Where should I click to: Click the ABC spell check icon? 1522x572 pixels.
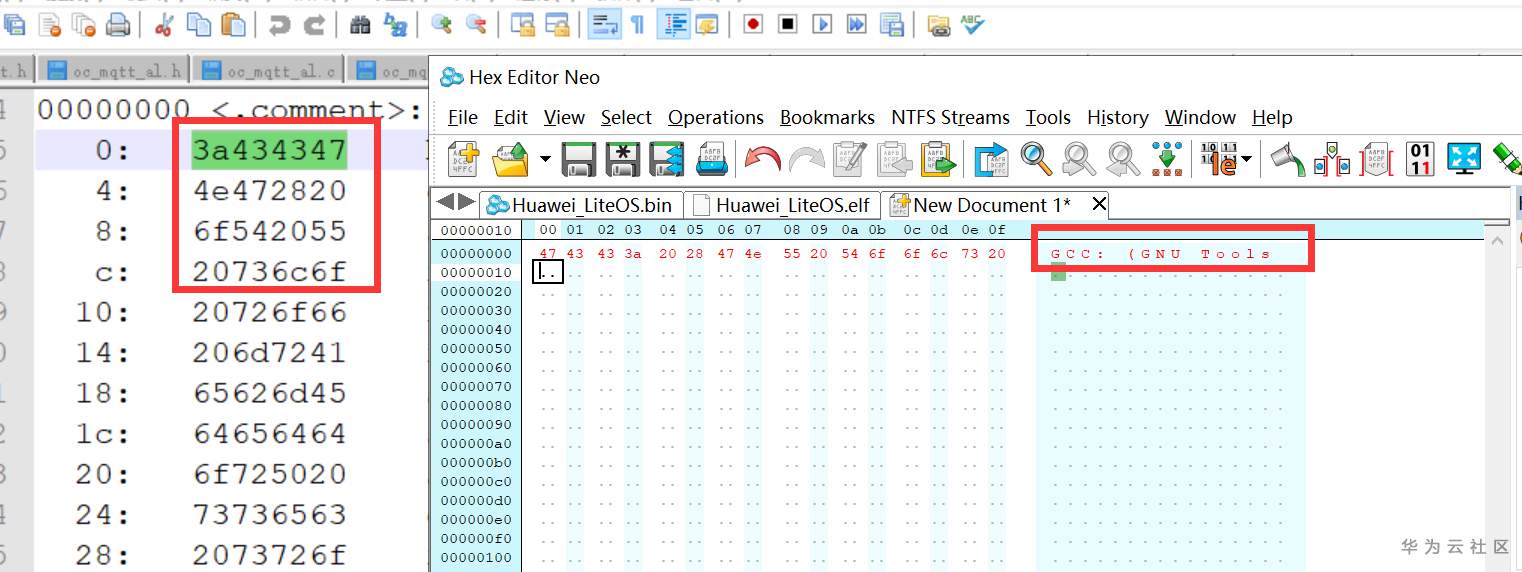(972, 24)
